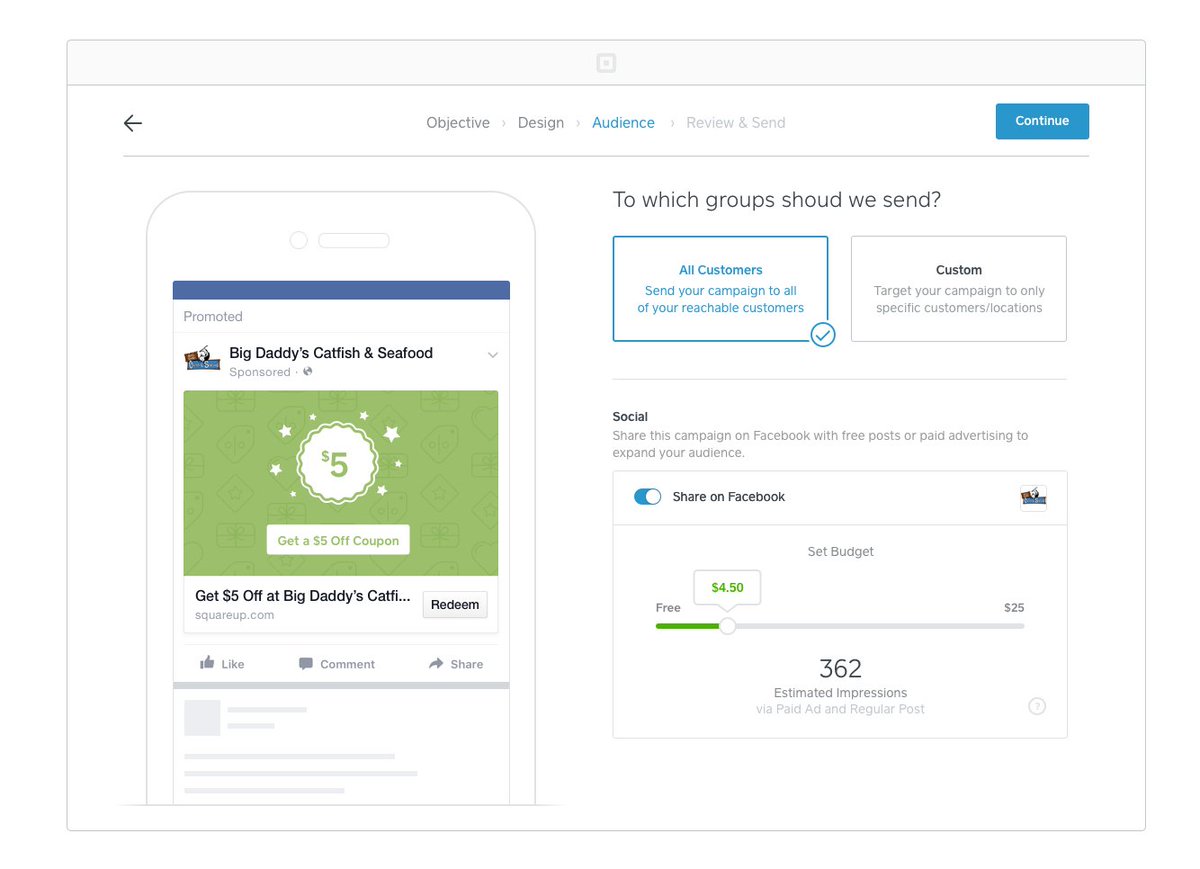Click the $4.50 budget tooltip
Viewport: 1200px width, 869px height.
click(727, 587)
